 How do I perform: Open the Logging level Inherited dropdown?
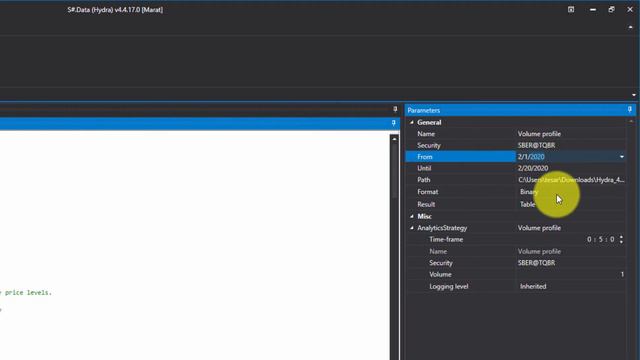571,286
